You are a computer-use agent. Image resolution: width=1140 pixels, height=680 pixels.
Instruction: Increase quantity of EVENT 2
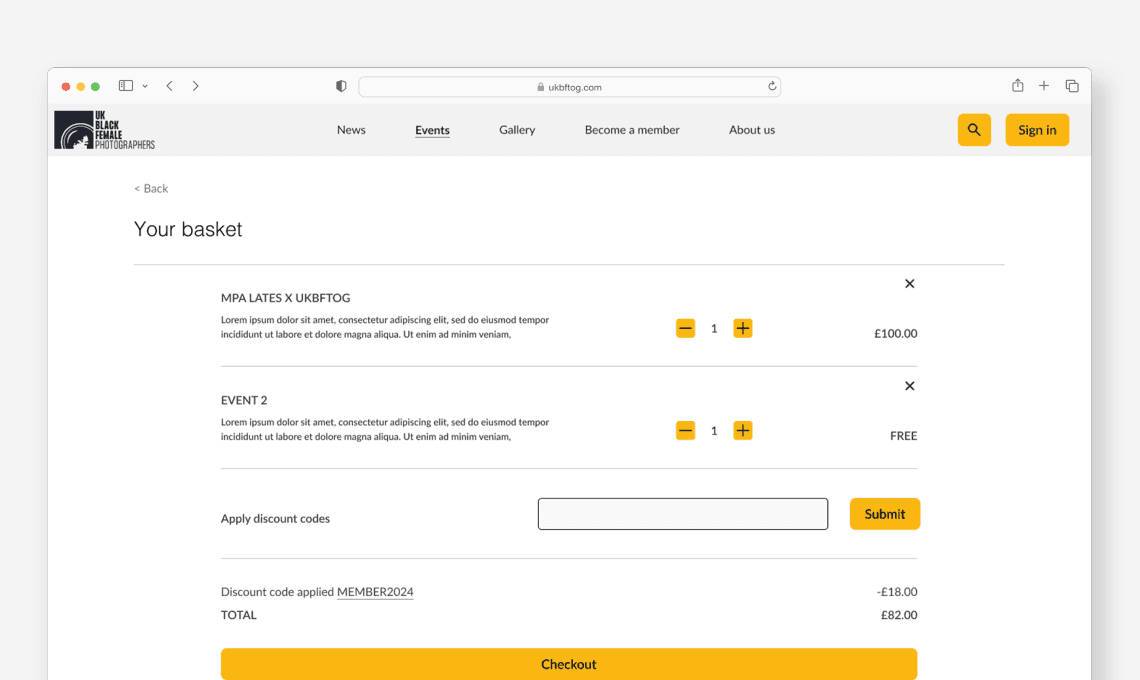(x=742, y=431)
